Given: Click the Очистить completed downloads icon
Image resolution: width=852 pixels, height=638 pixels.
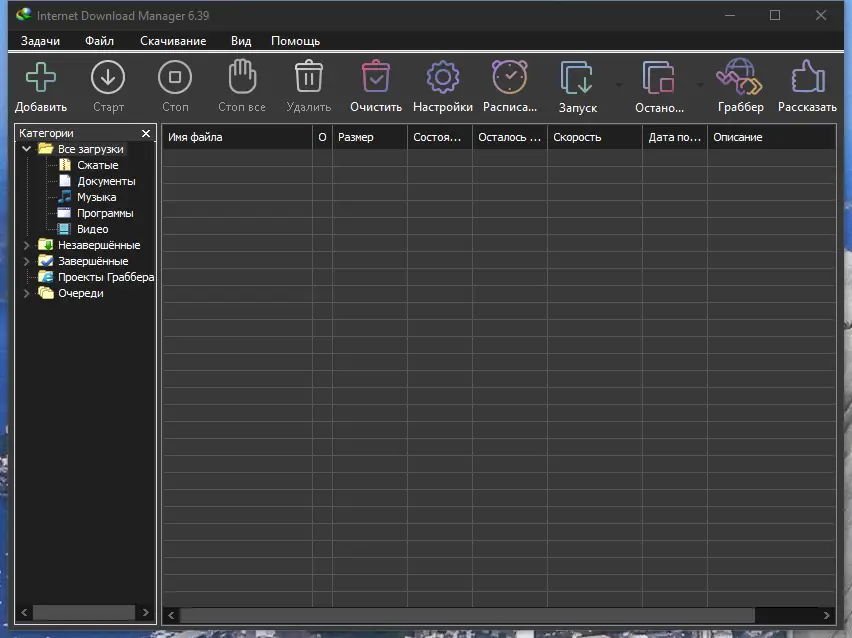Looking at the screenshot, I should point(375,76).
